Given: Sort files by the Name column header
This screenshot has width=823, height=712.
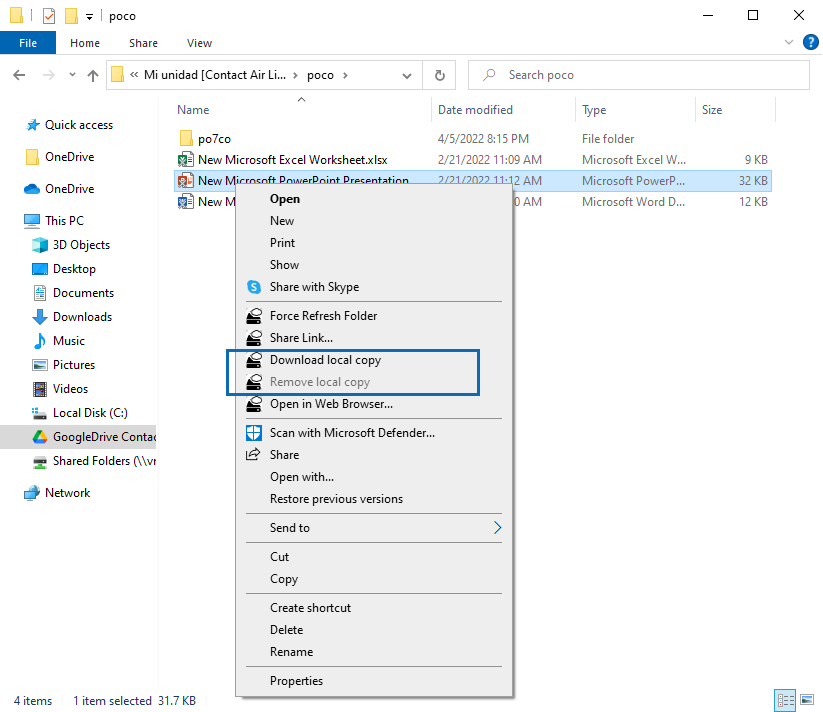Looking at the screenshot, I should (194, 110).
